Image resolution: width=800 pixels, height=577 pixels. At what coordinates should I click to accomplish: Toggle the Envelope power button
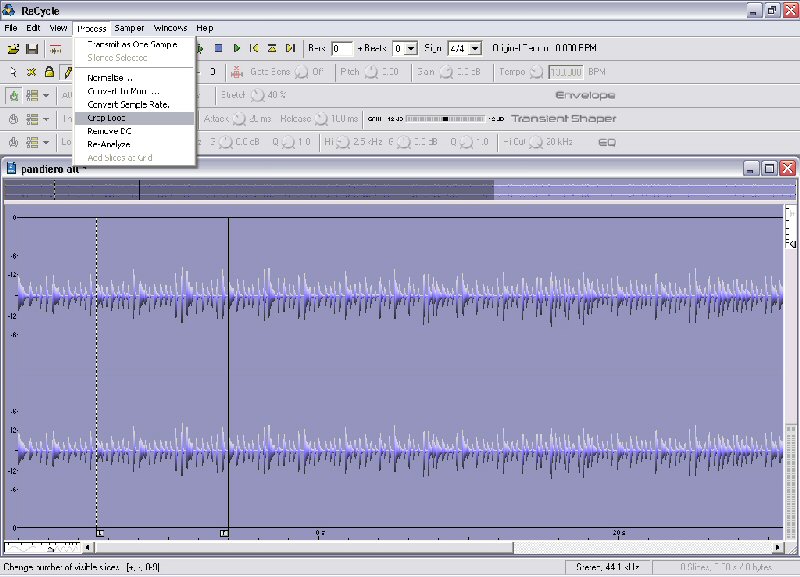(14, 96)
